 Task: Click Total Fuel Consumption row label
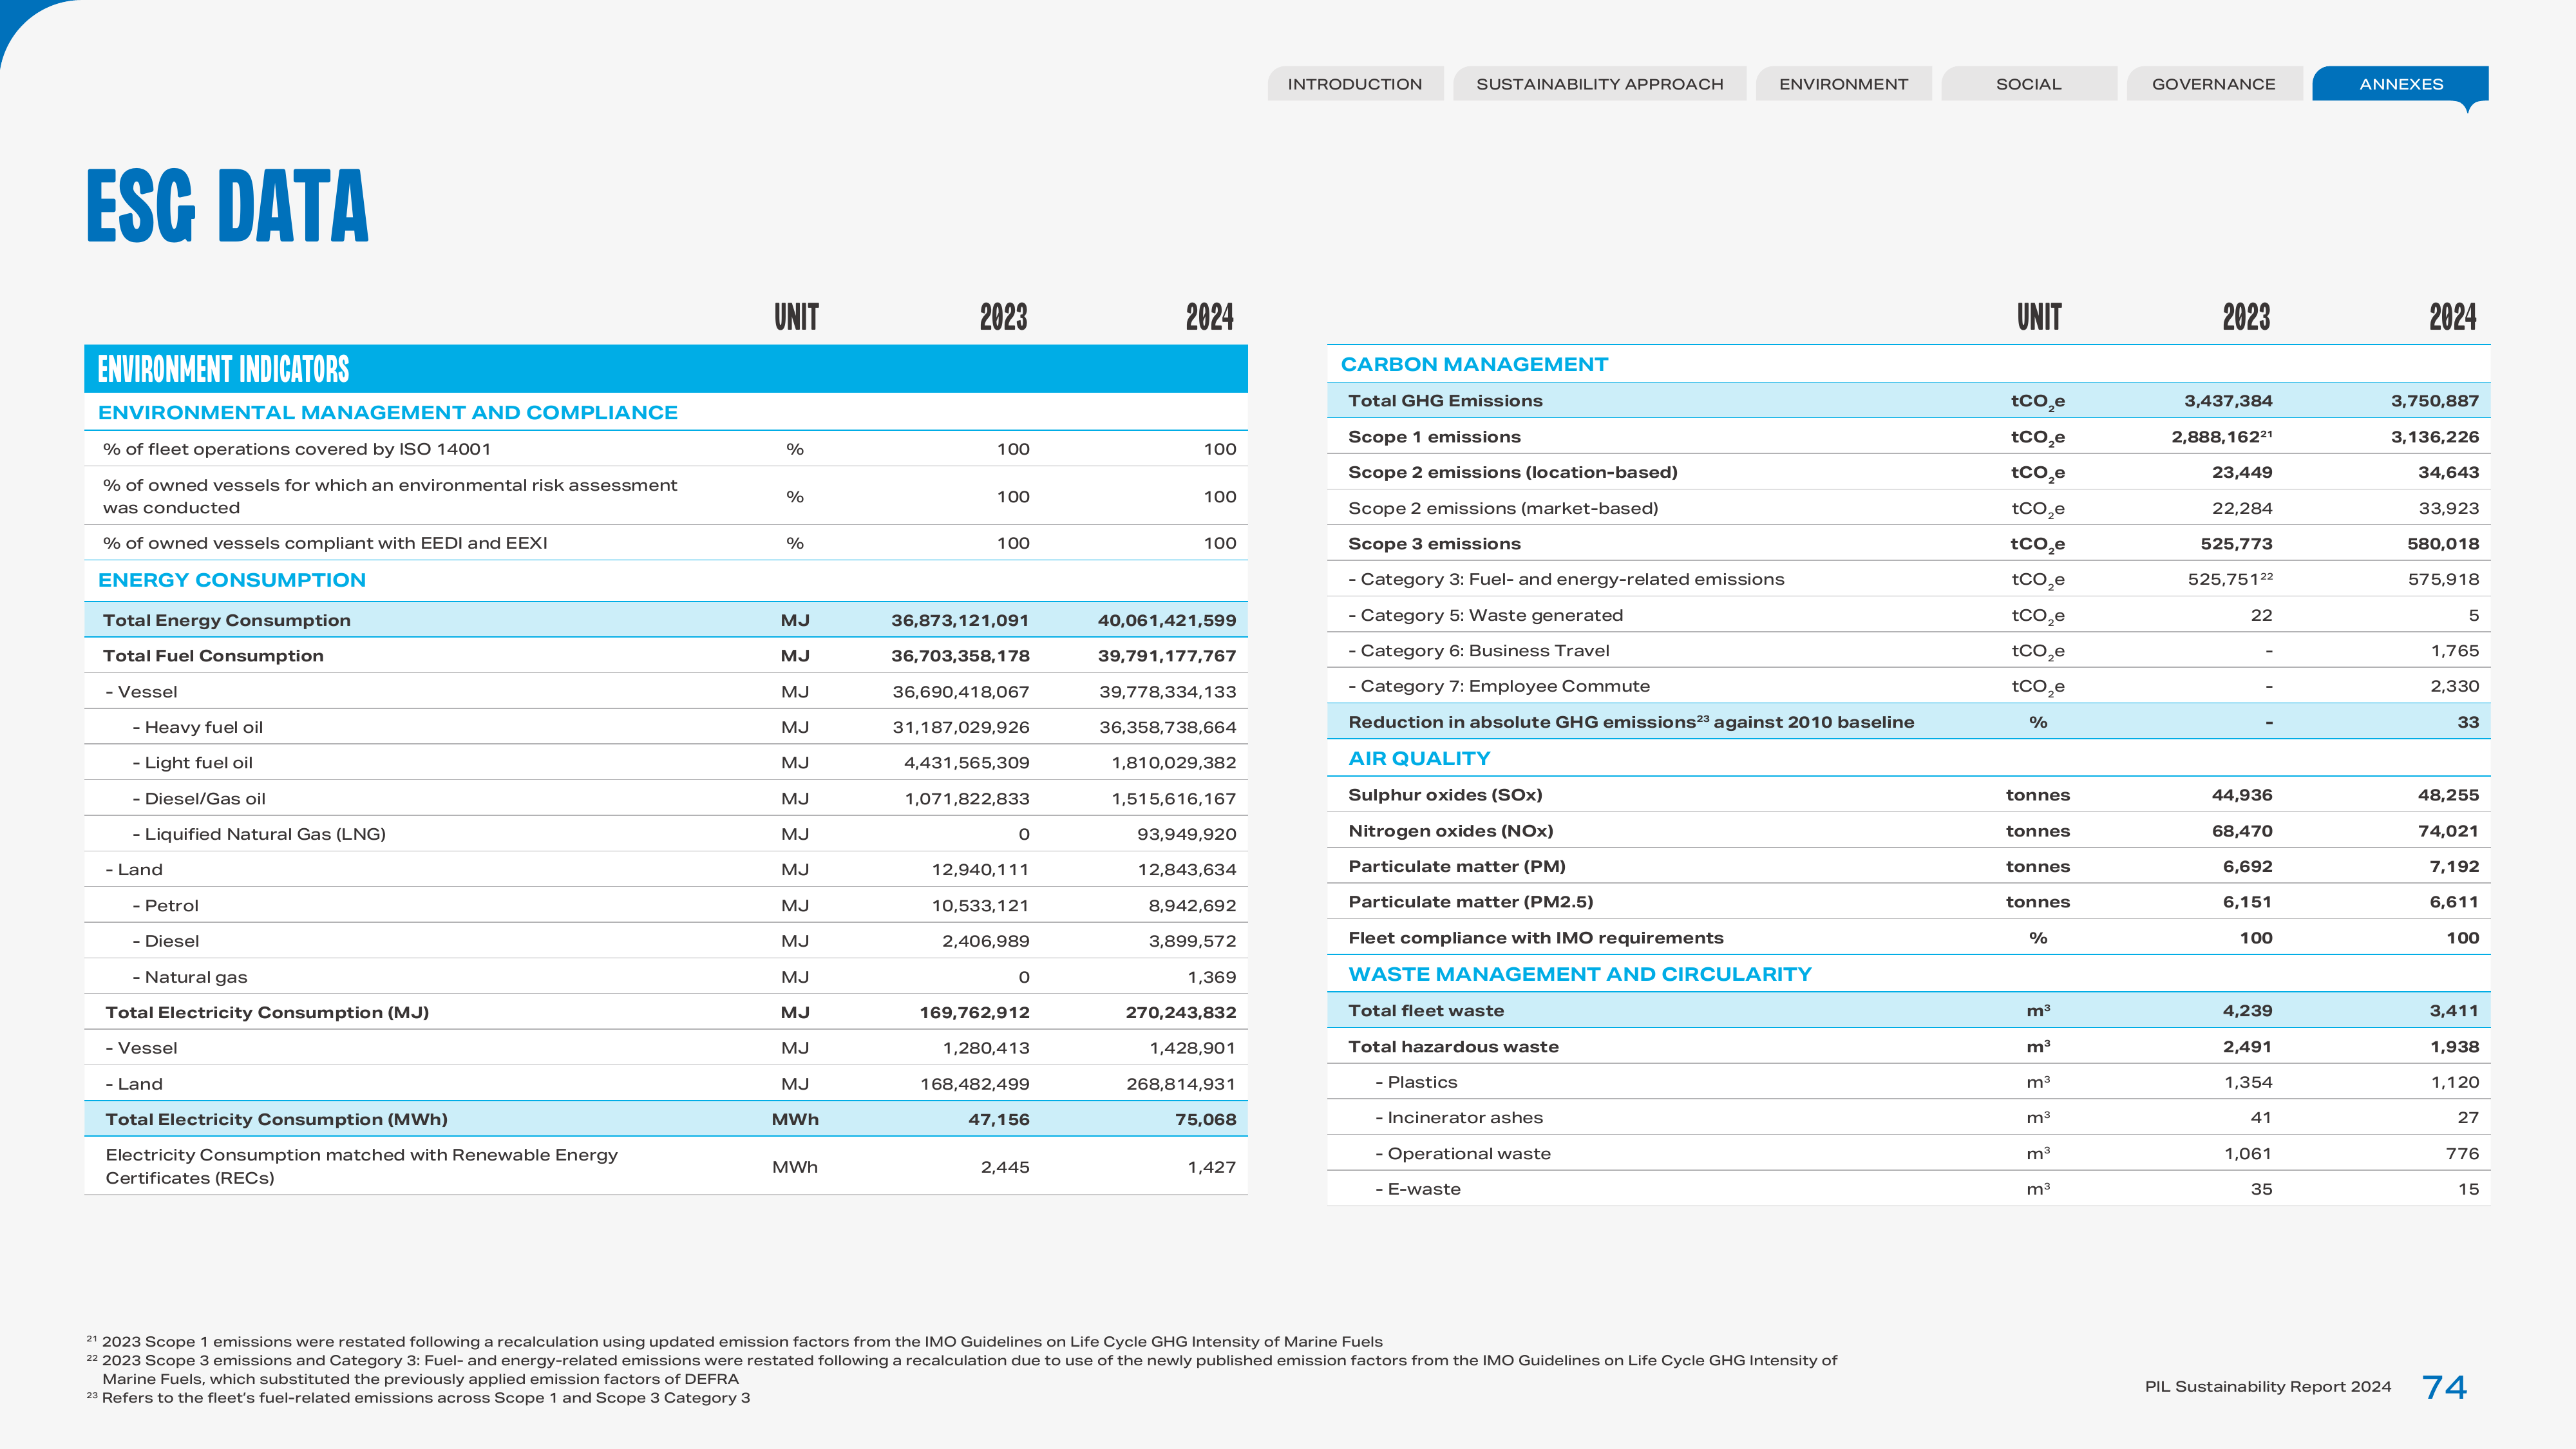tap(213, 656)
